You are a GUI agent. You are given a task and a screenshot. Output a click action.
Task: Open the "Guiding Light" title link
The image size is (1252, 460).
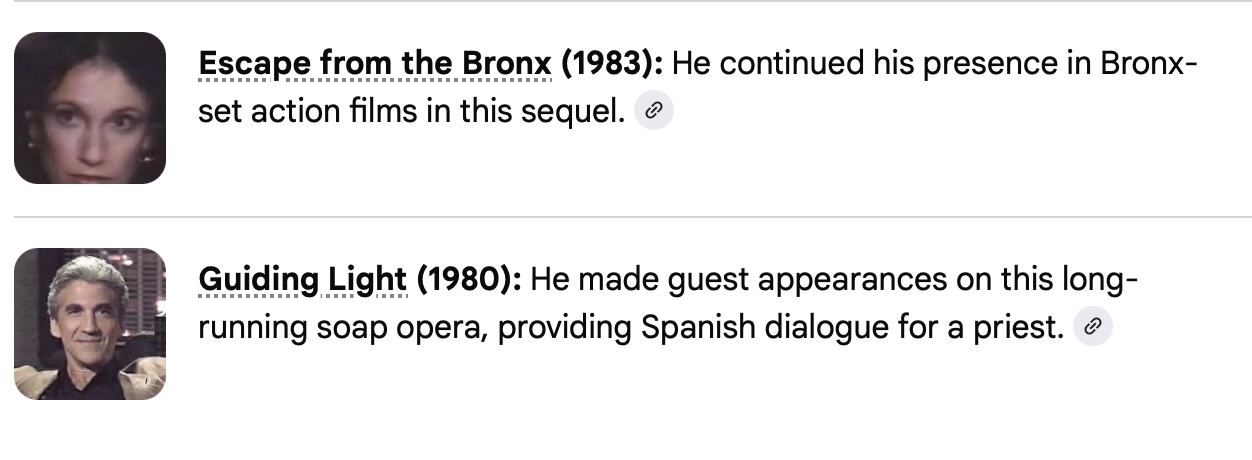click(x=302, y=279)
